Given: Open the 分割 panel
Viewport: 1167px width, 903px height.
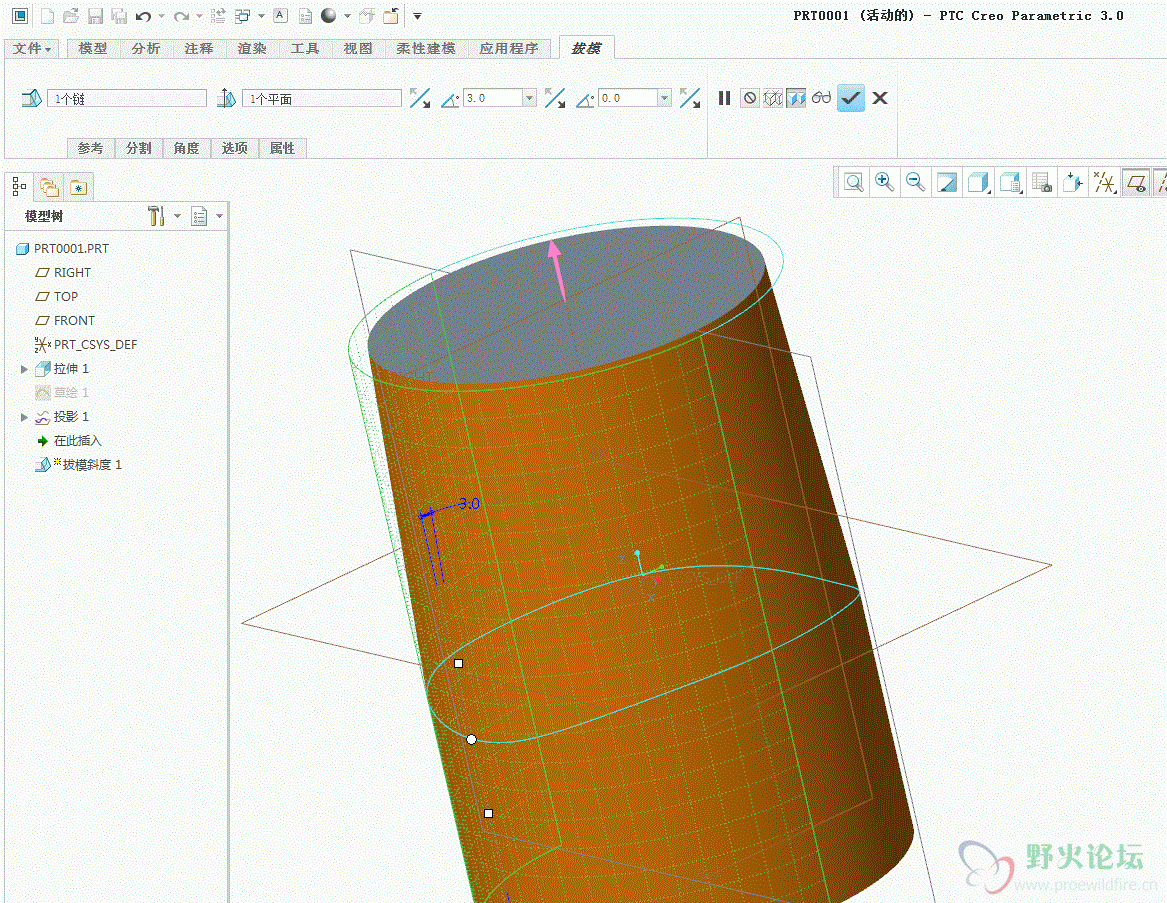Looking at the screenshot, I should 138,148.
